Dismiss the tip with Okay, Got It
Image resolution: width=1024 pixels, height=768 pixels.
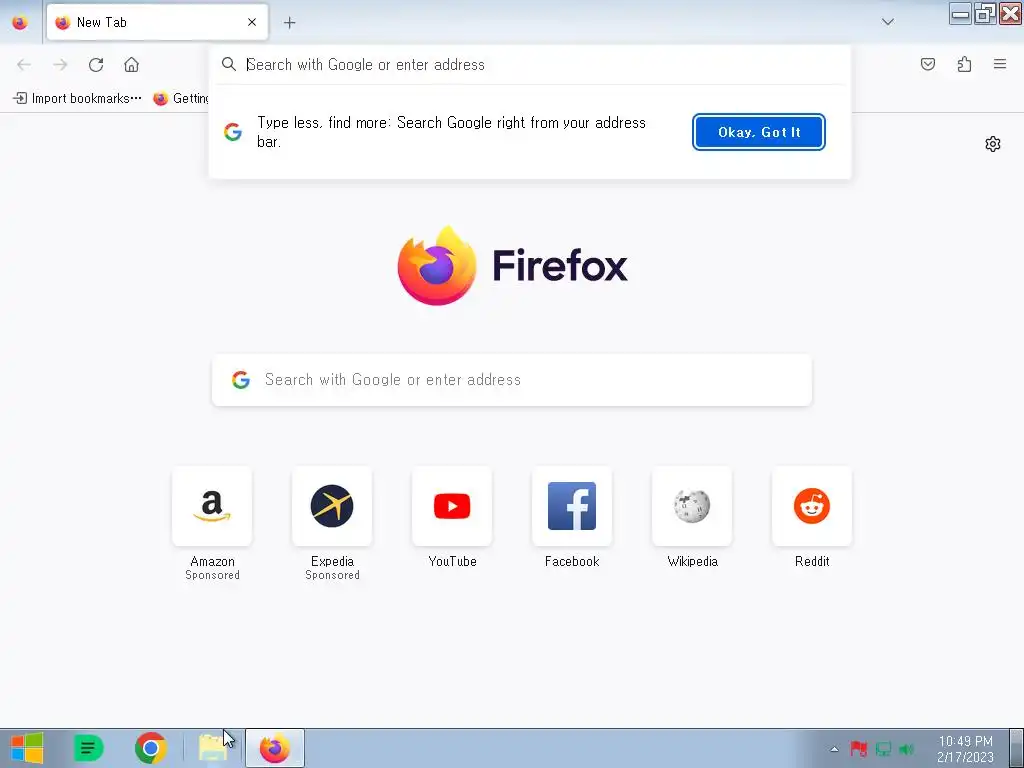[x=759, y=132]
